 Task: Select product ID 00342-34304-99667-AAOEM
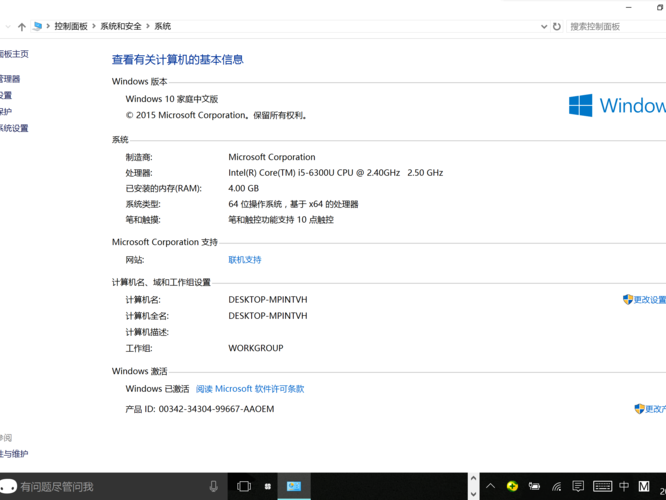coord(216,409)
